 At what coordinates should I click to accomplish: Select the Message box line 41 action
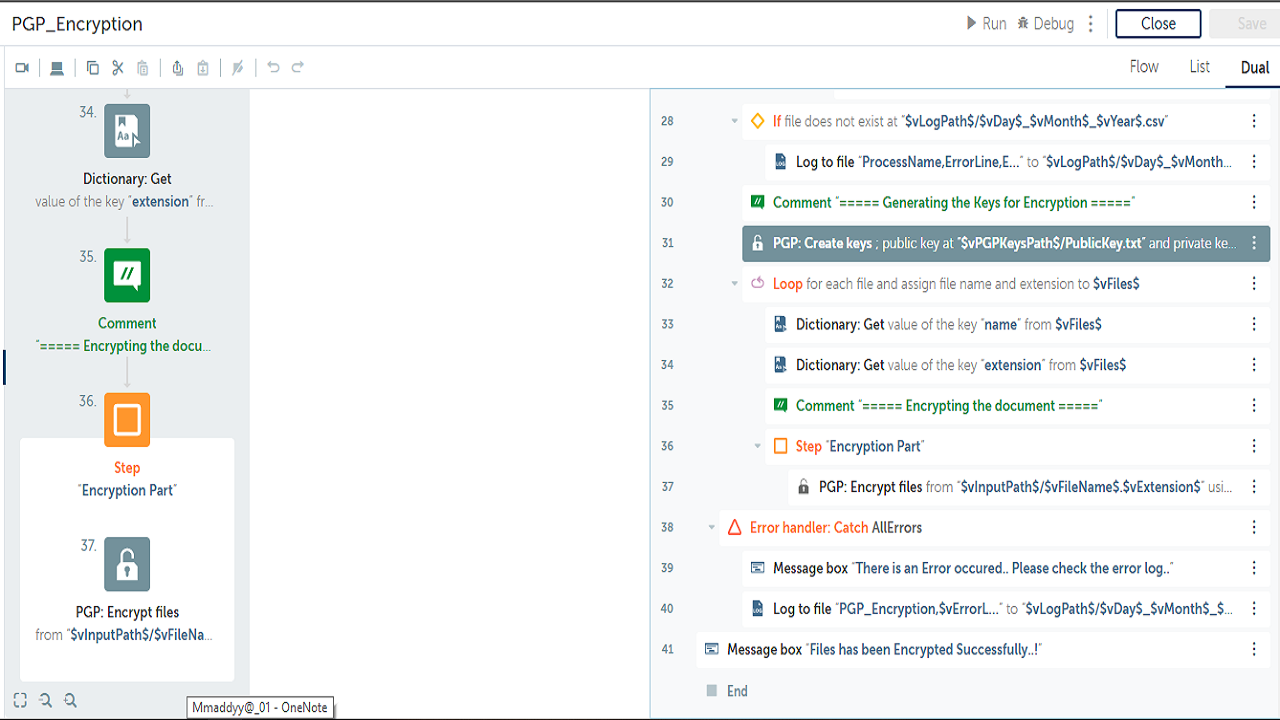[x=883, y=650]
